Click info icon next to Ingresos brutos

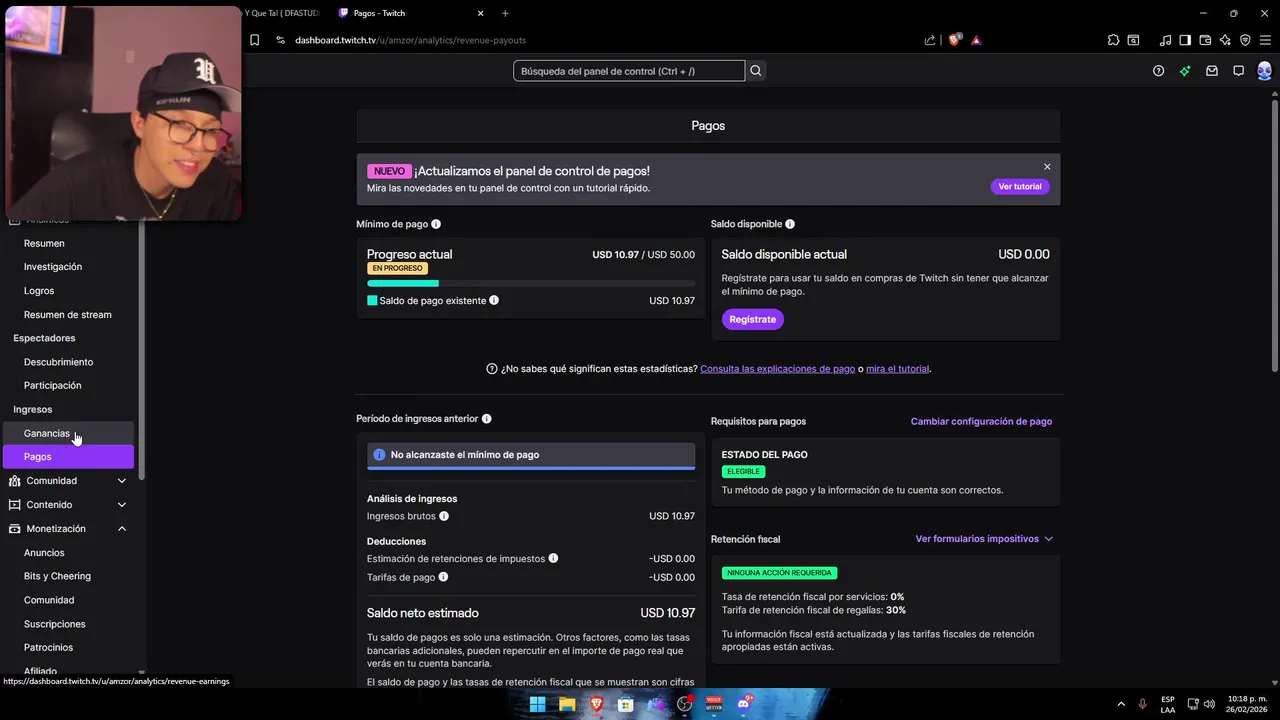coord(444,516)
